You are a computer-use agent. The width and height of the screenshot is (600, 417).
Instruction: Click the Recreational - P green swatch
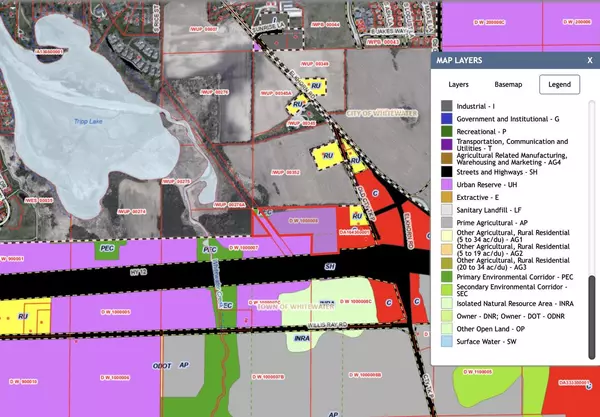447,131
